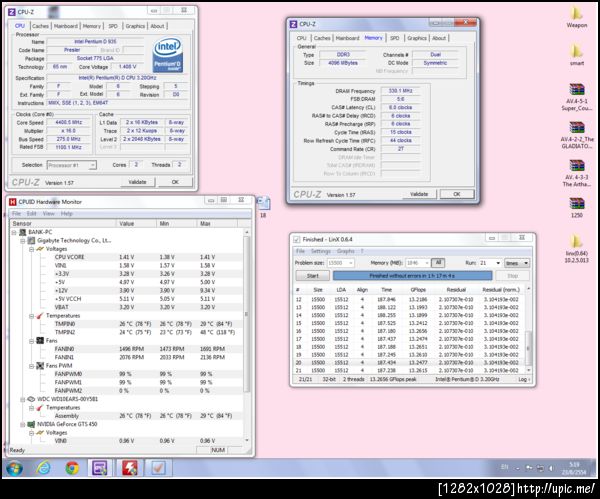Click the Hardware Monitor taskbar icon

(129, 468)
